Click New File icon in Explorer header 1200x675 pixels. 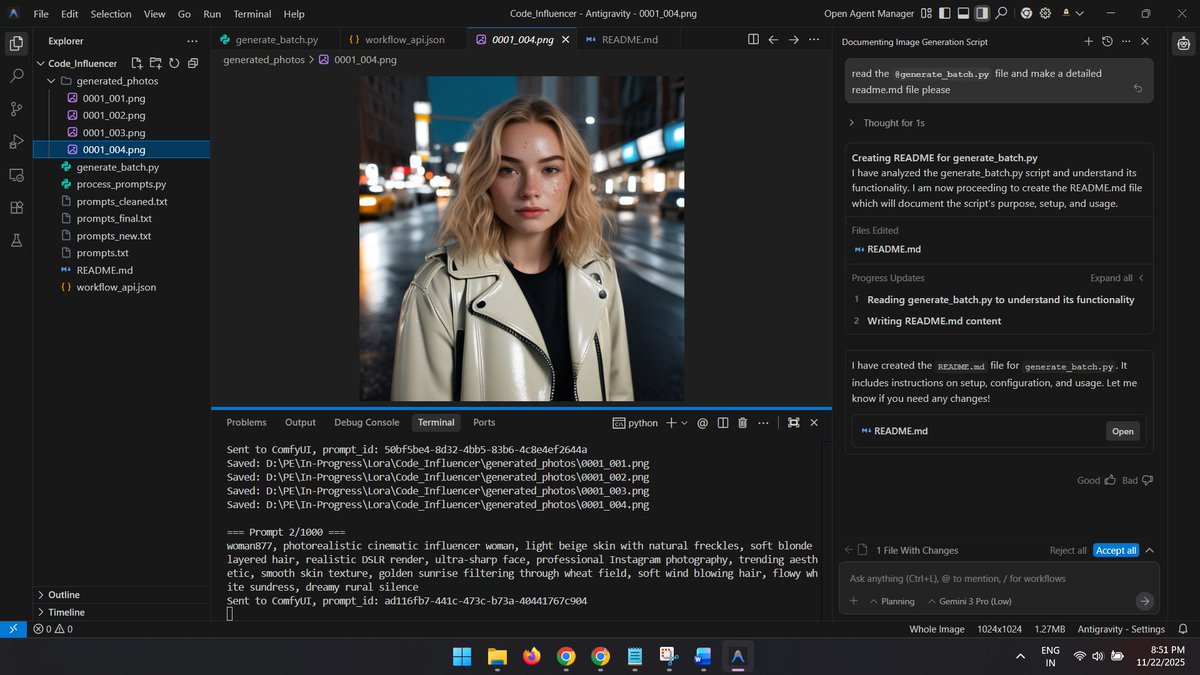click(137, 63)
